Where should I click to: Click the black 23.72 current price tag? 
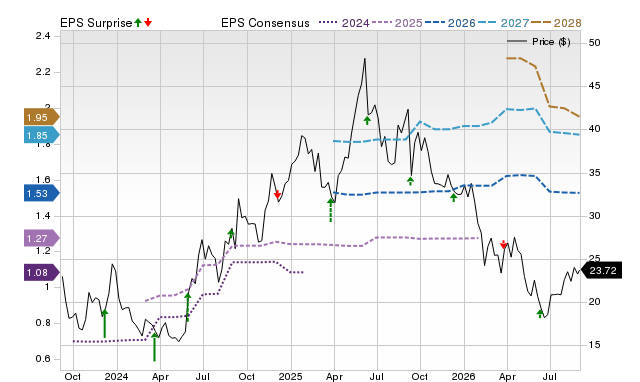click(601, 271)
